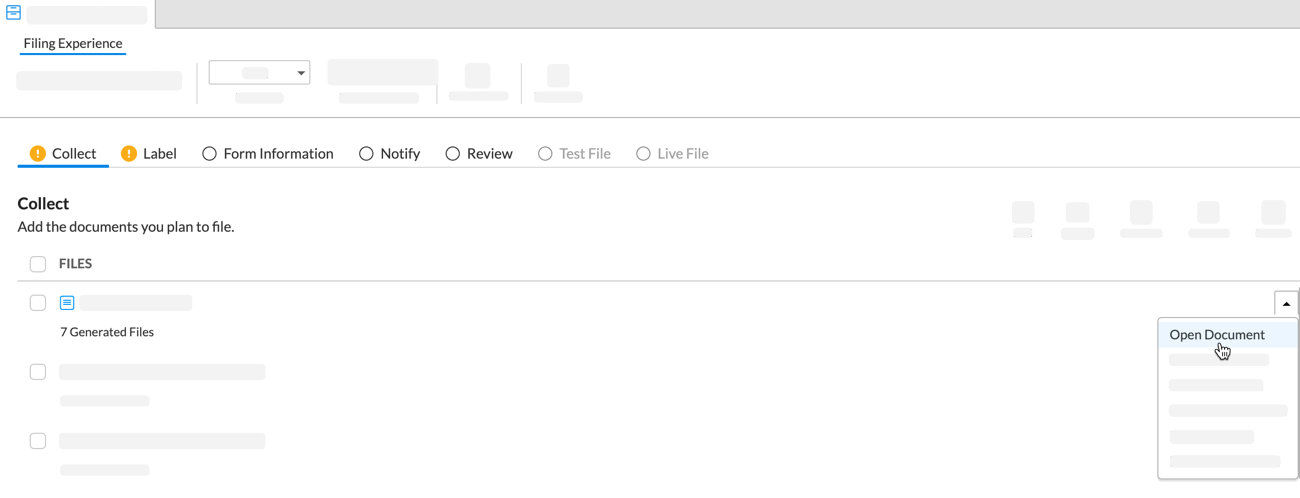This screenshot has width=1300, height=498.
Task: Choose Open Document from the menu
Action: [1217, 335]
